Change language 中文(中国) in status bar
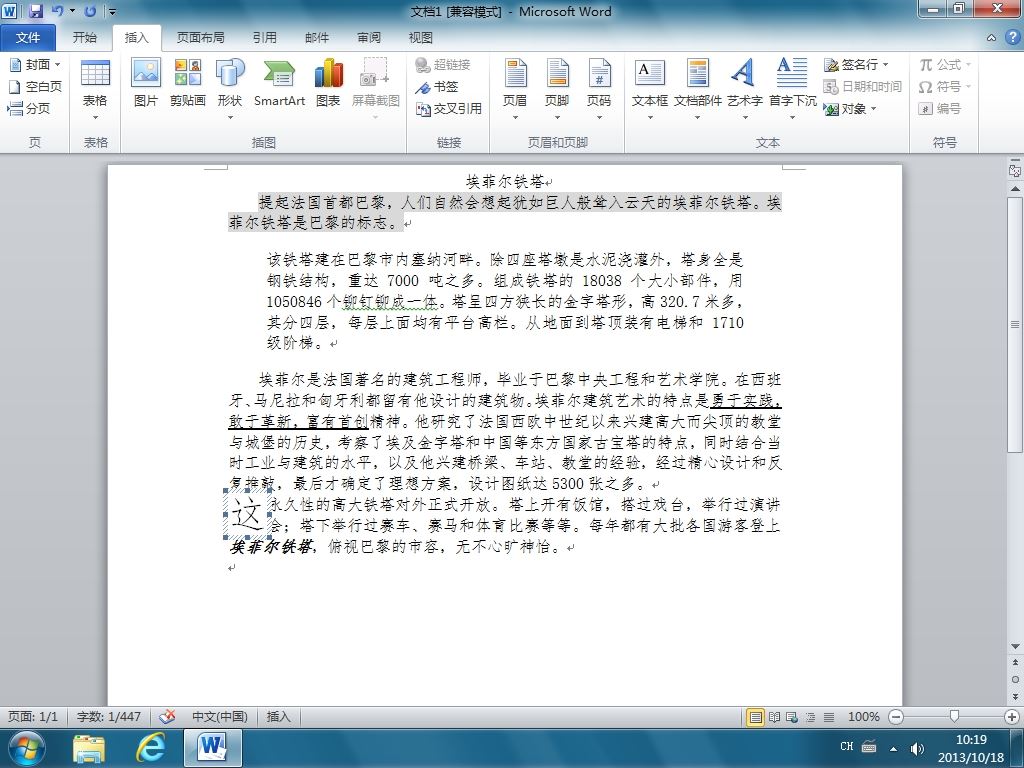Viewport: 1024px width, 768px height. (x=219, y=716)
